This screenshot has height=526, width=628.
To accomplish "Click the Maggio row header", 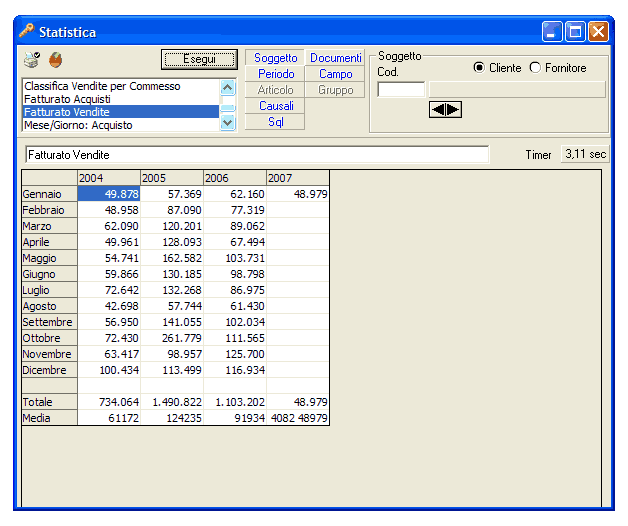I will point(49,258).
